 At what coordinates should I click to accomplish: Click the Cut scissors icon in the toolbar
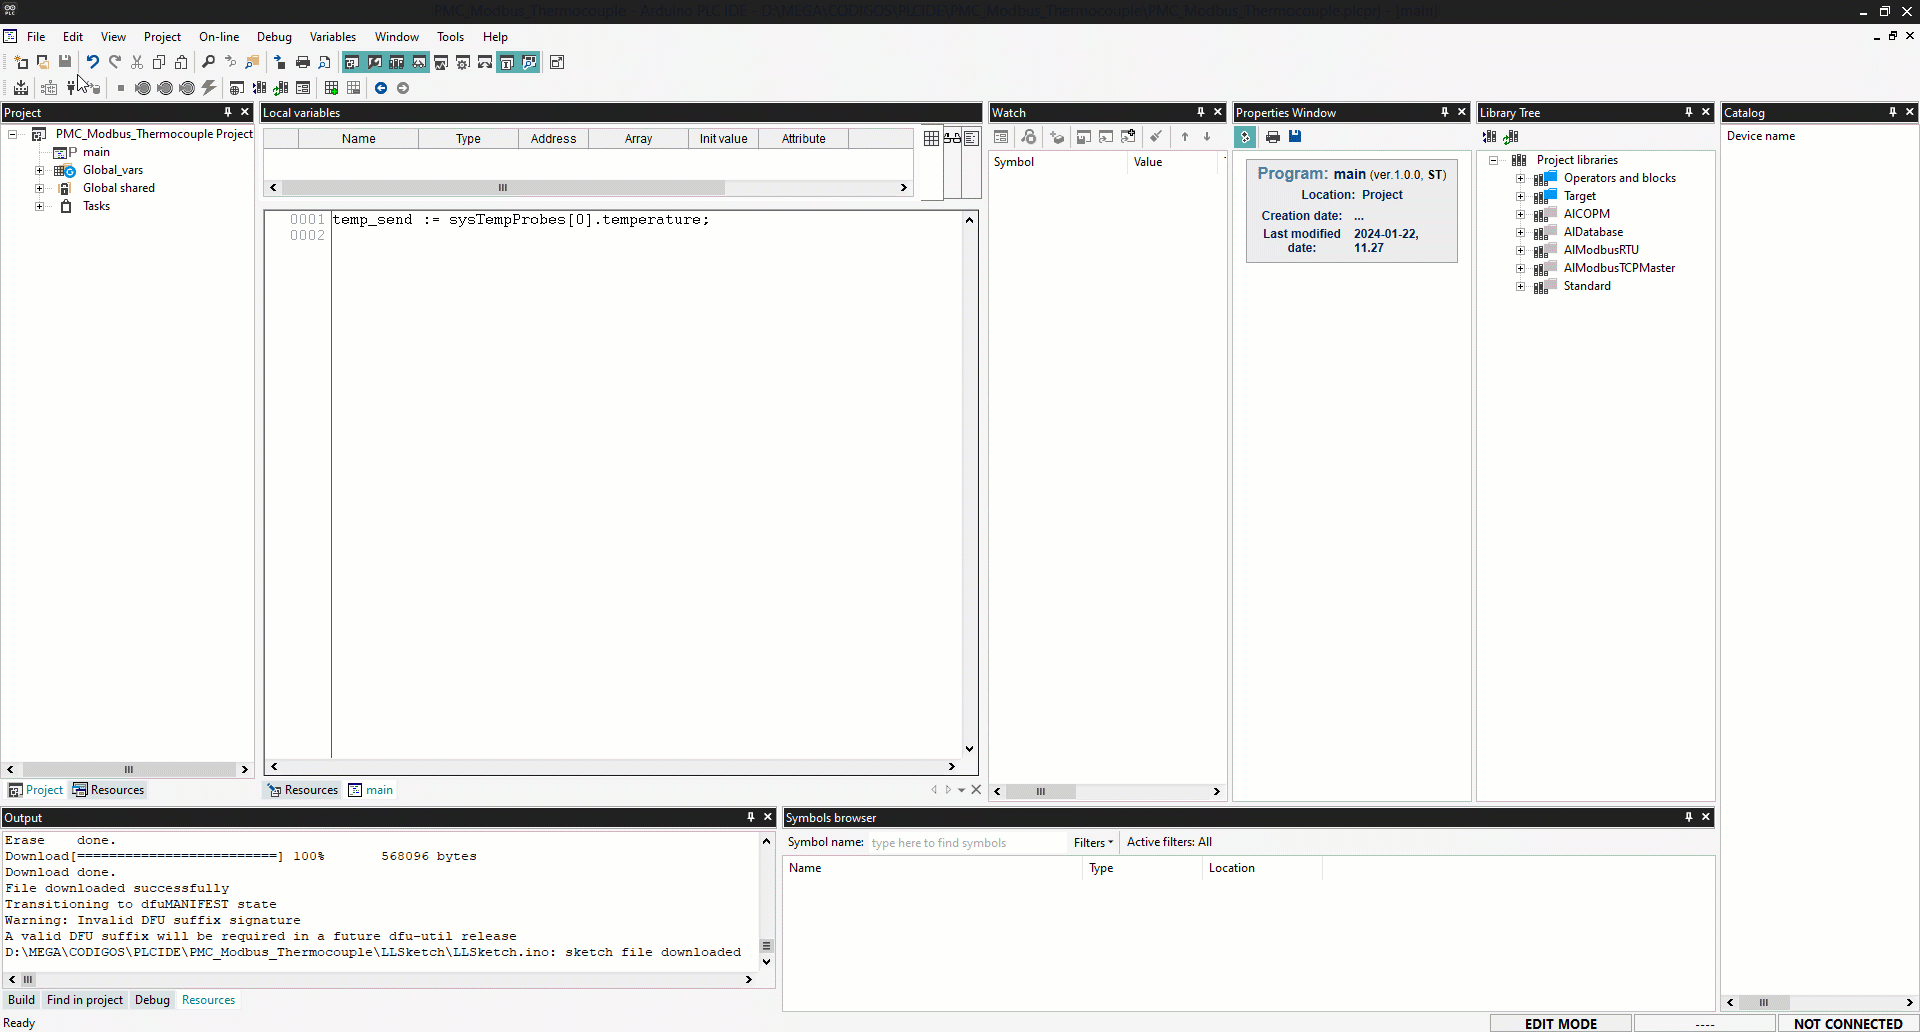pyautogui.click(x=137, y=62)
